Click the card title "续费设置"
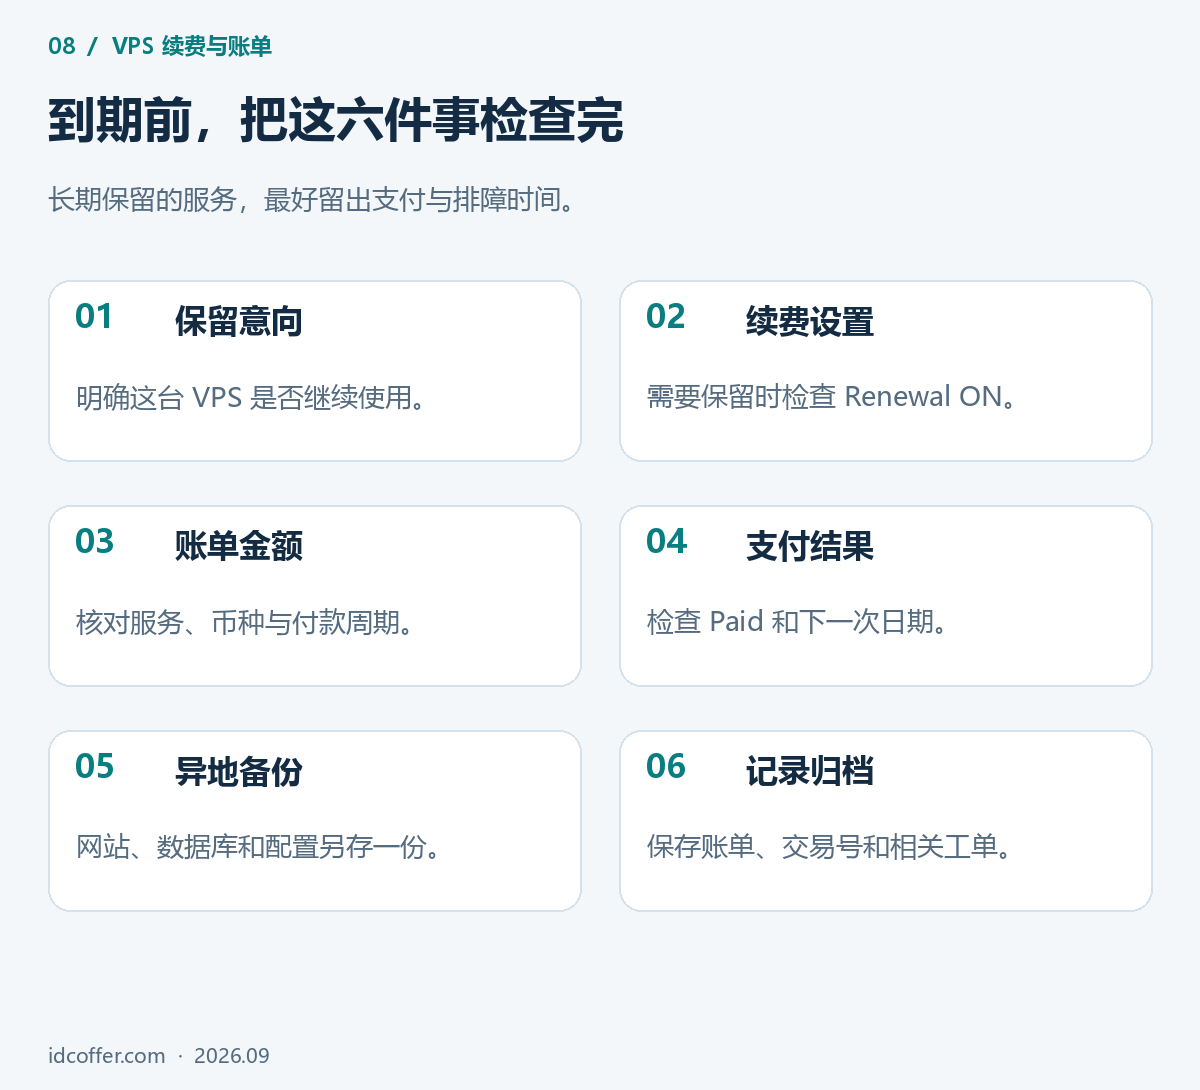 [x=810, y=322]
